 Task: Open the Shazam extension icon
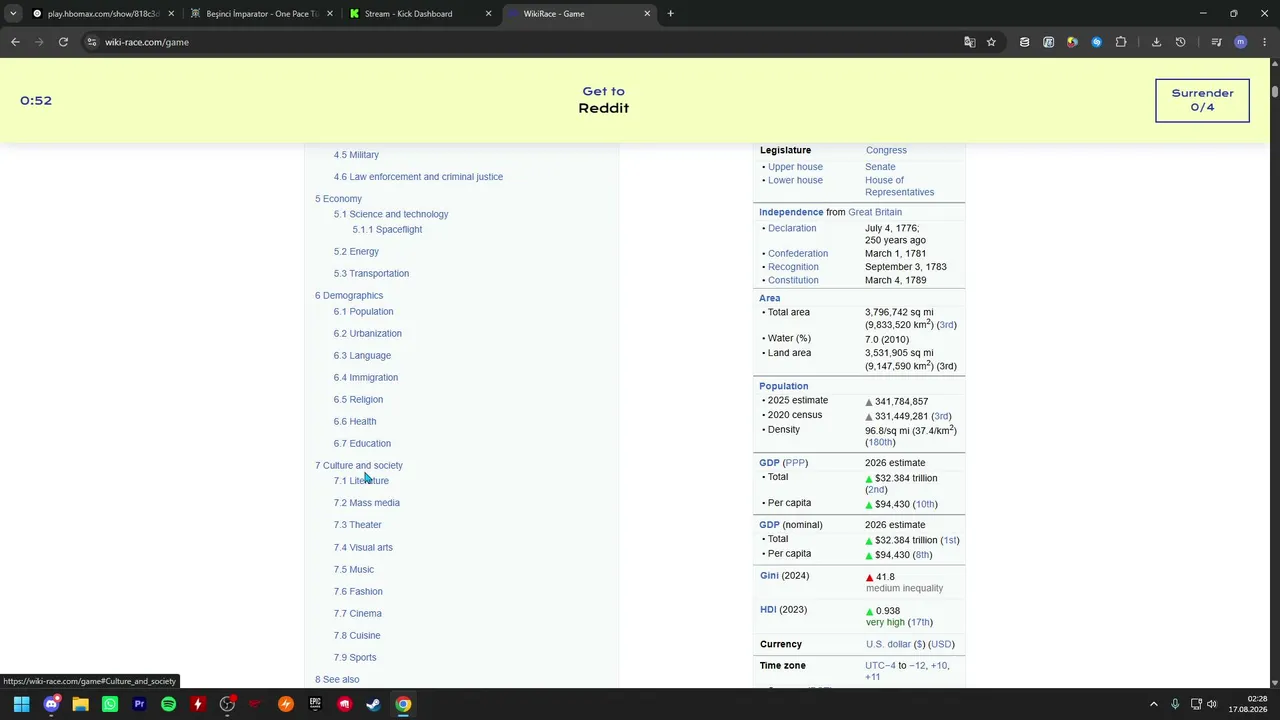(1096, 42)
